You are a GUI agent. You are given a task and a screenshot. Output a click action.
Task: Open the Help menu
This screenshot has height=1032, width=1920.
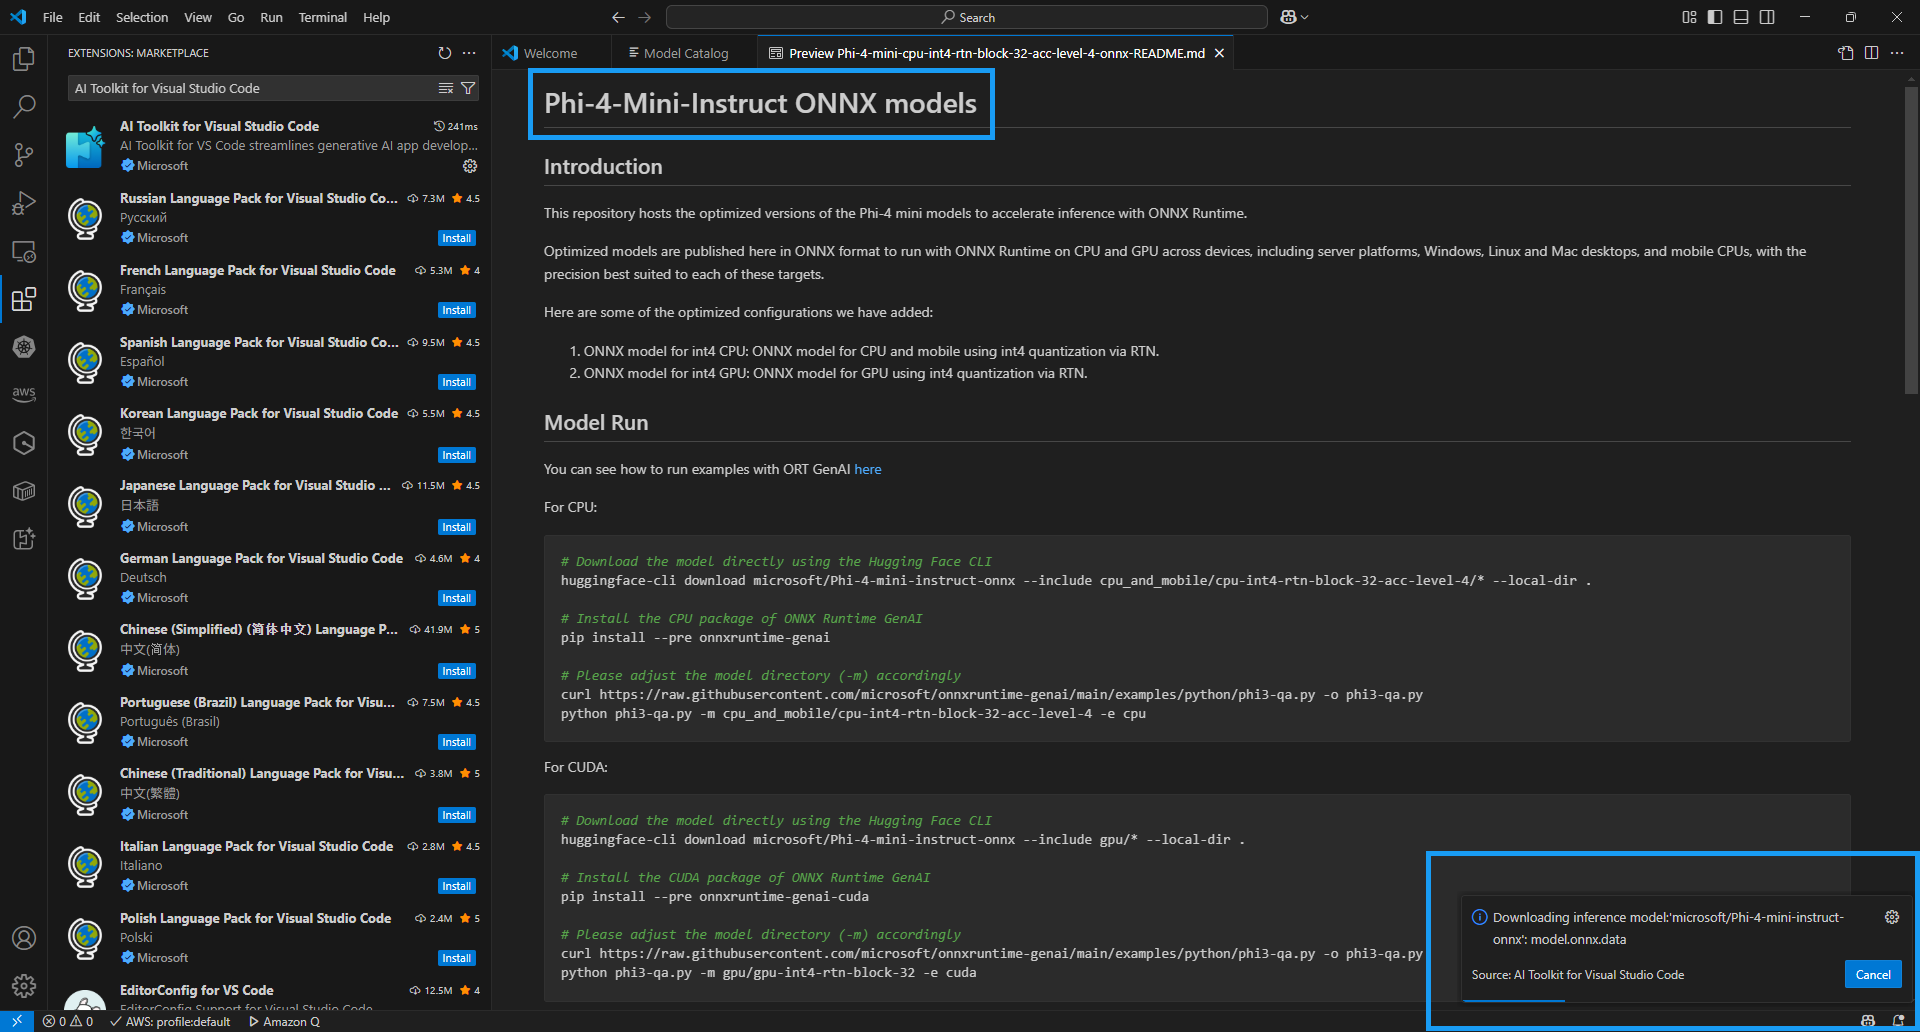[x=376, y=17]
